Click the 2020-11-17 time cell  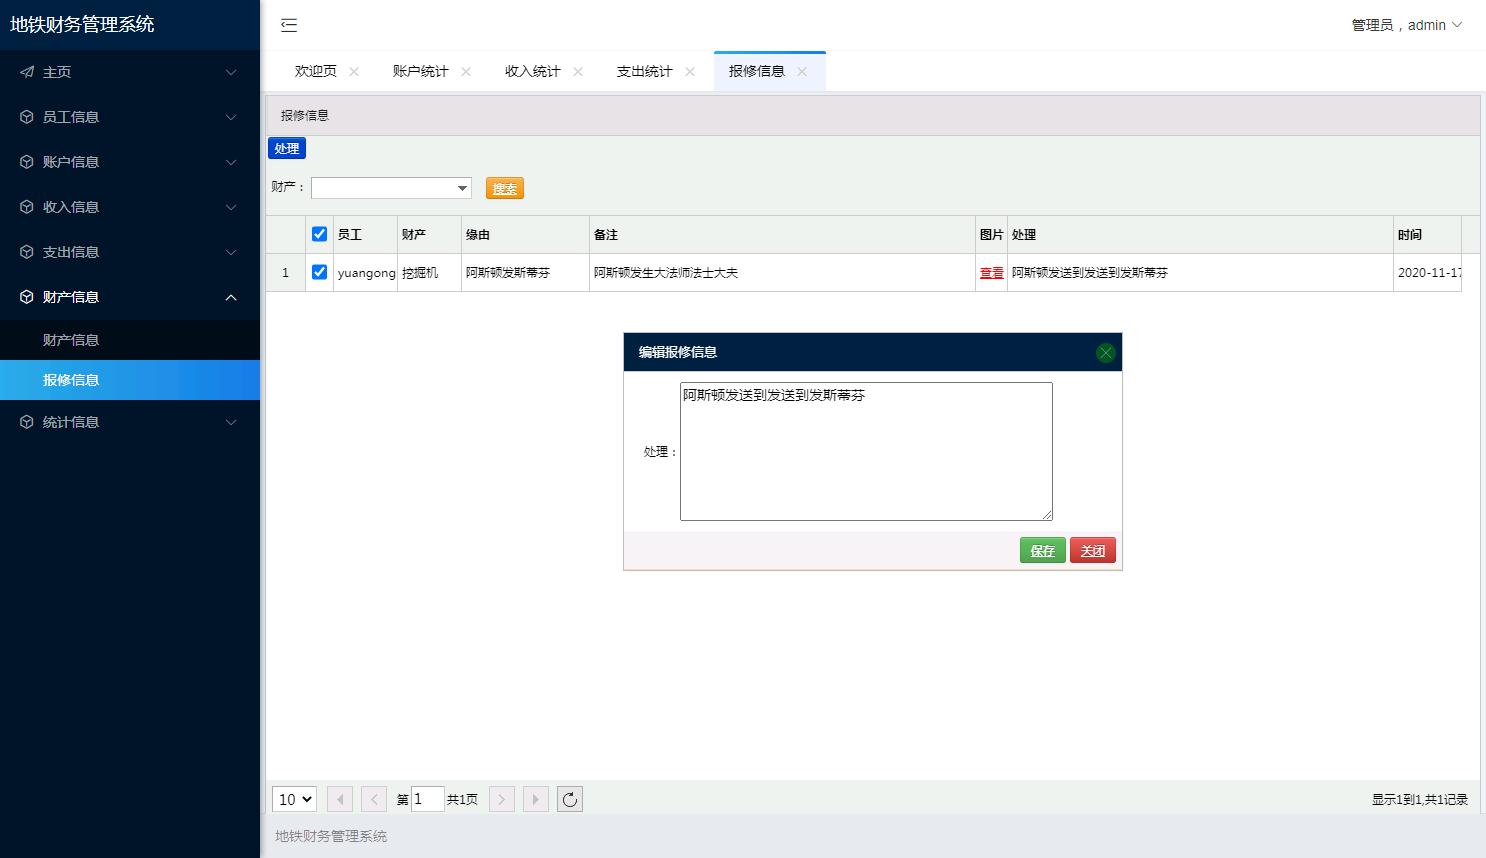click(1428, 272)
